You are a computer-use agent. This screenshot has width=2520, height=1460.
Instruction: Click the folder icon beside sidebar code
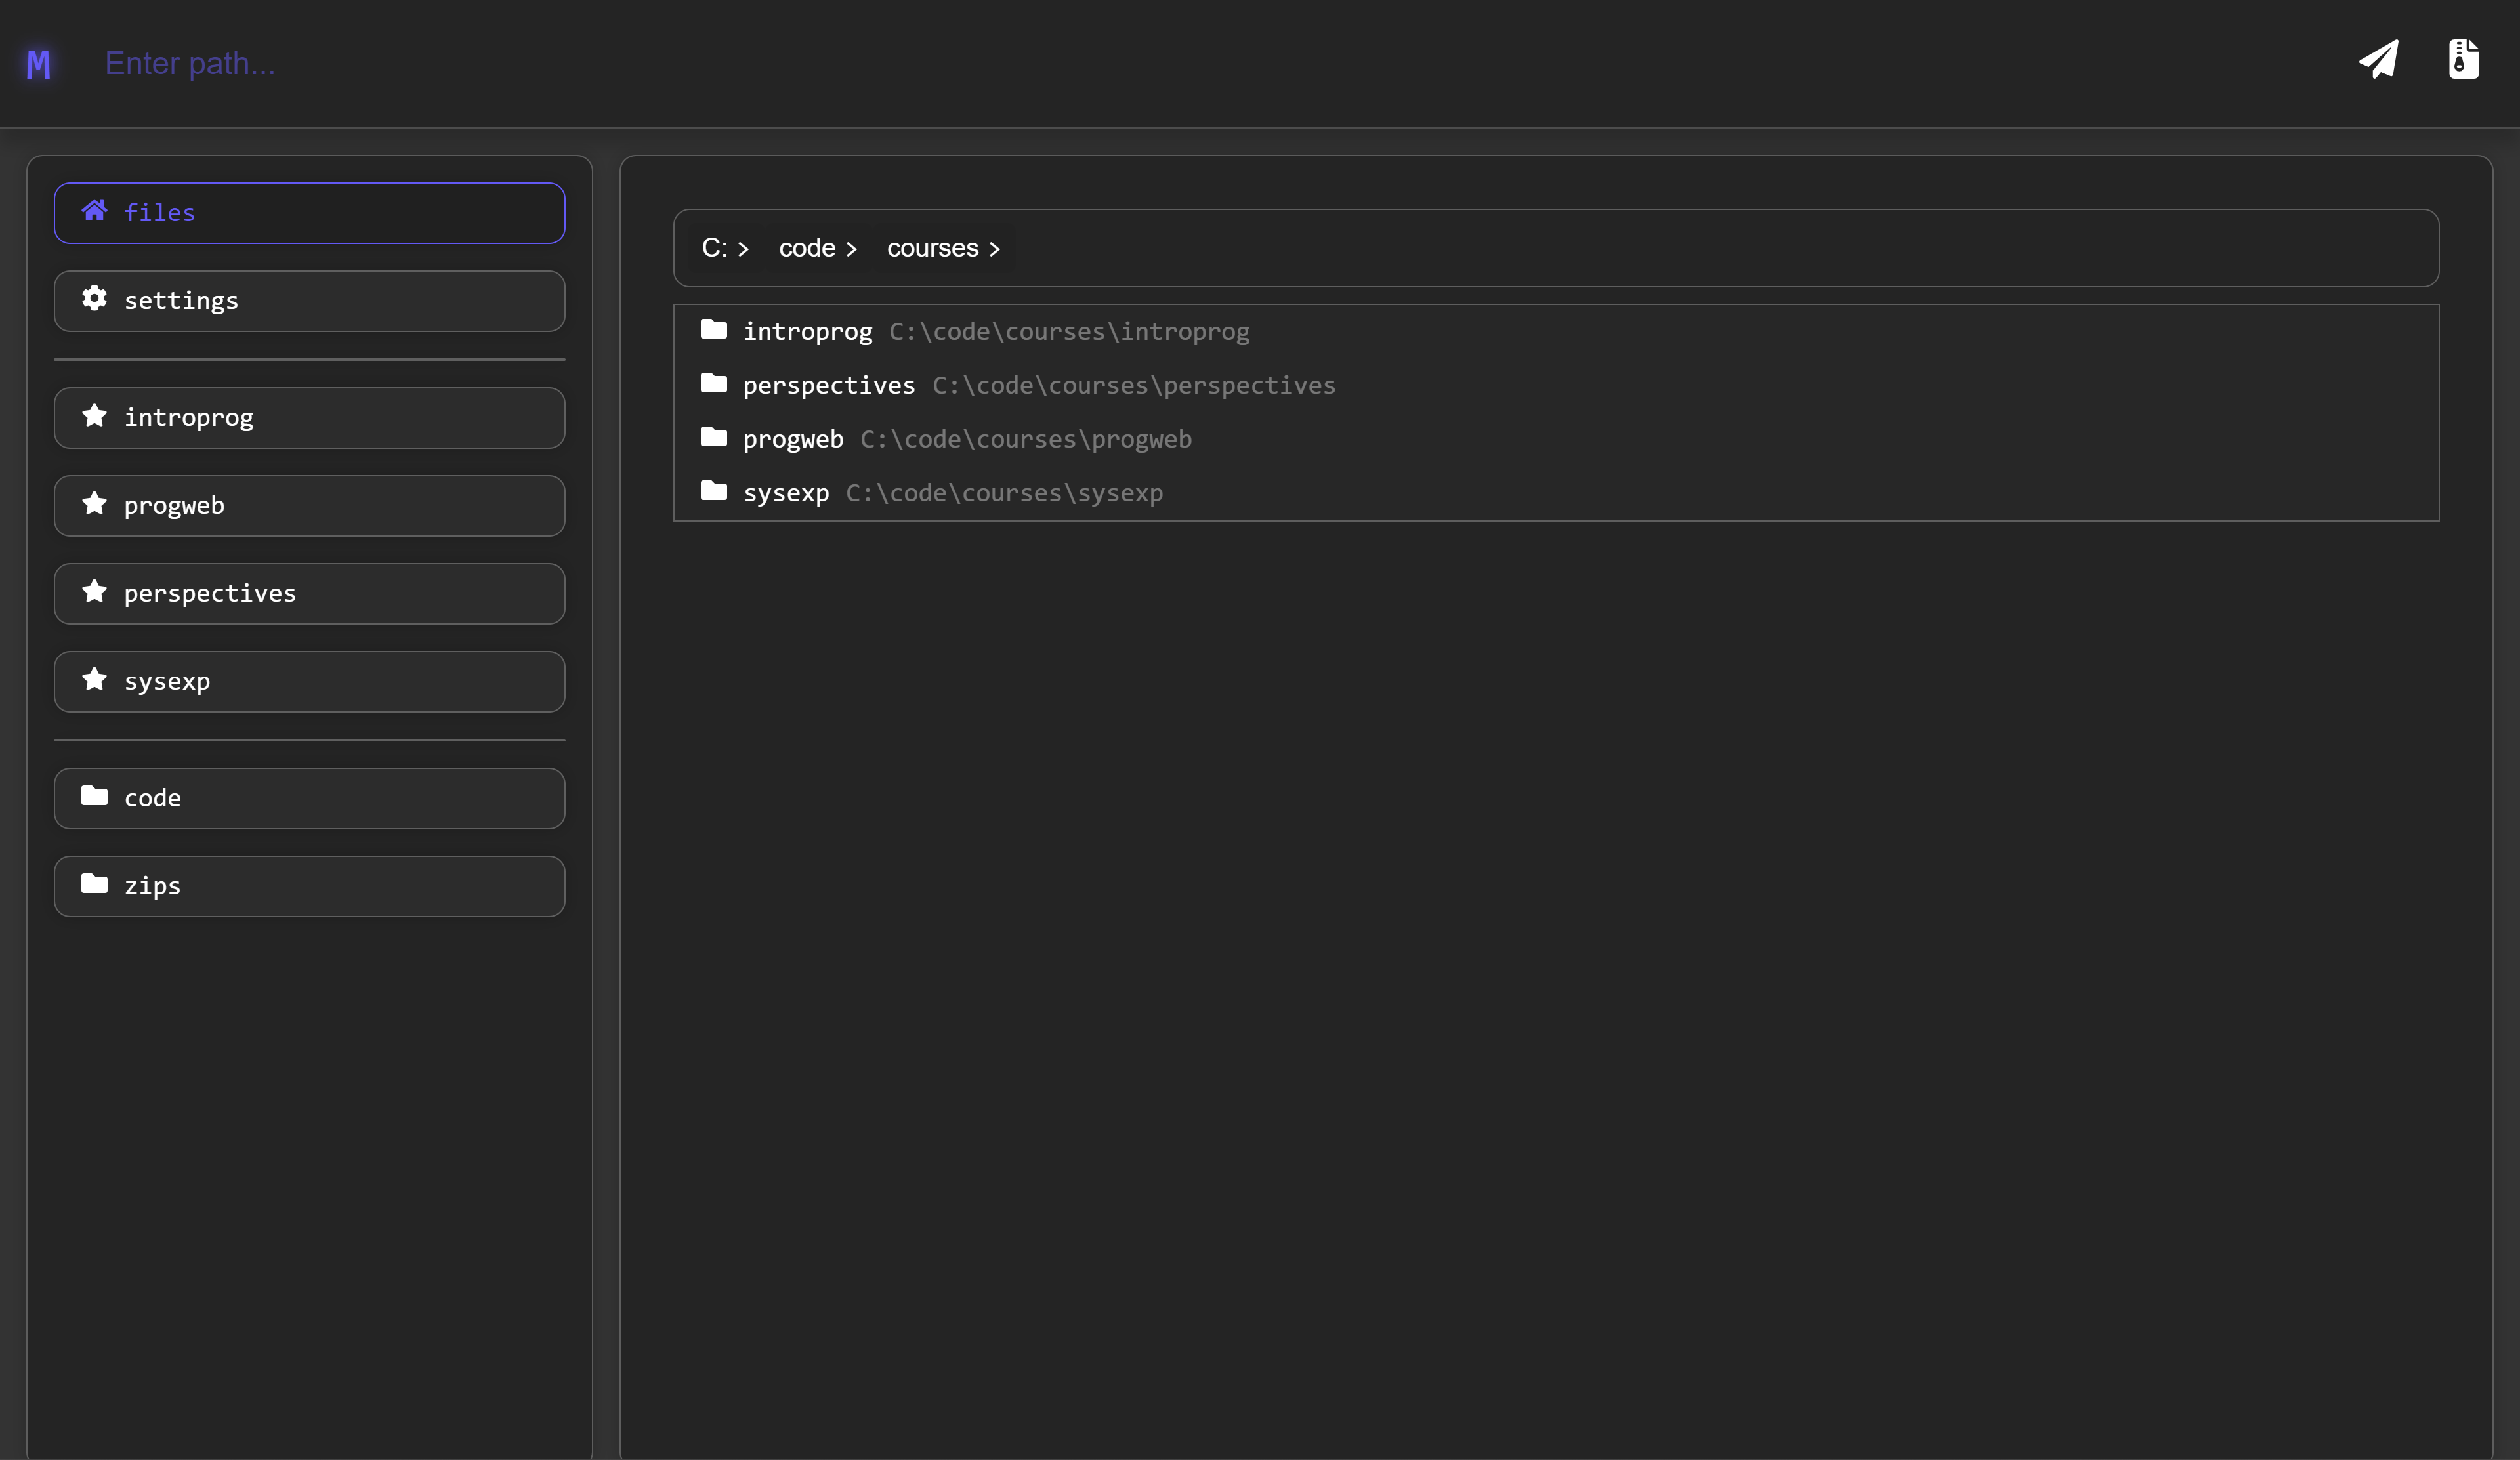(x=94, y=796)
